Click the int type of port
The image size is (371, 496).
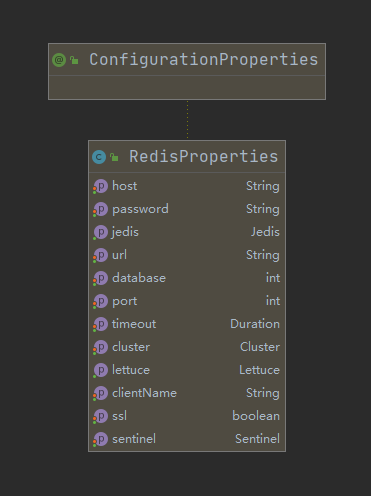273,301
